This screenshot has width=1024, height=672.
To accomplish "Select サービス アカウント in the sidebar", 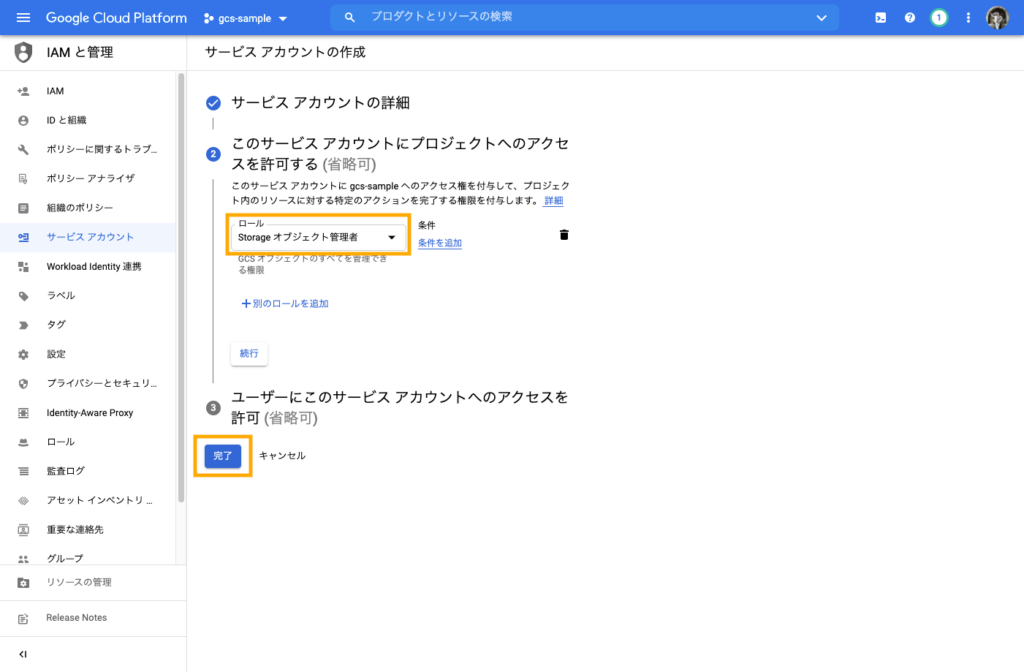I will click(x=90, y=237).
